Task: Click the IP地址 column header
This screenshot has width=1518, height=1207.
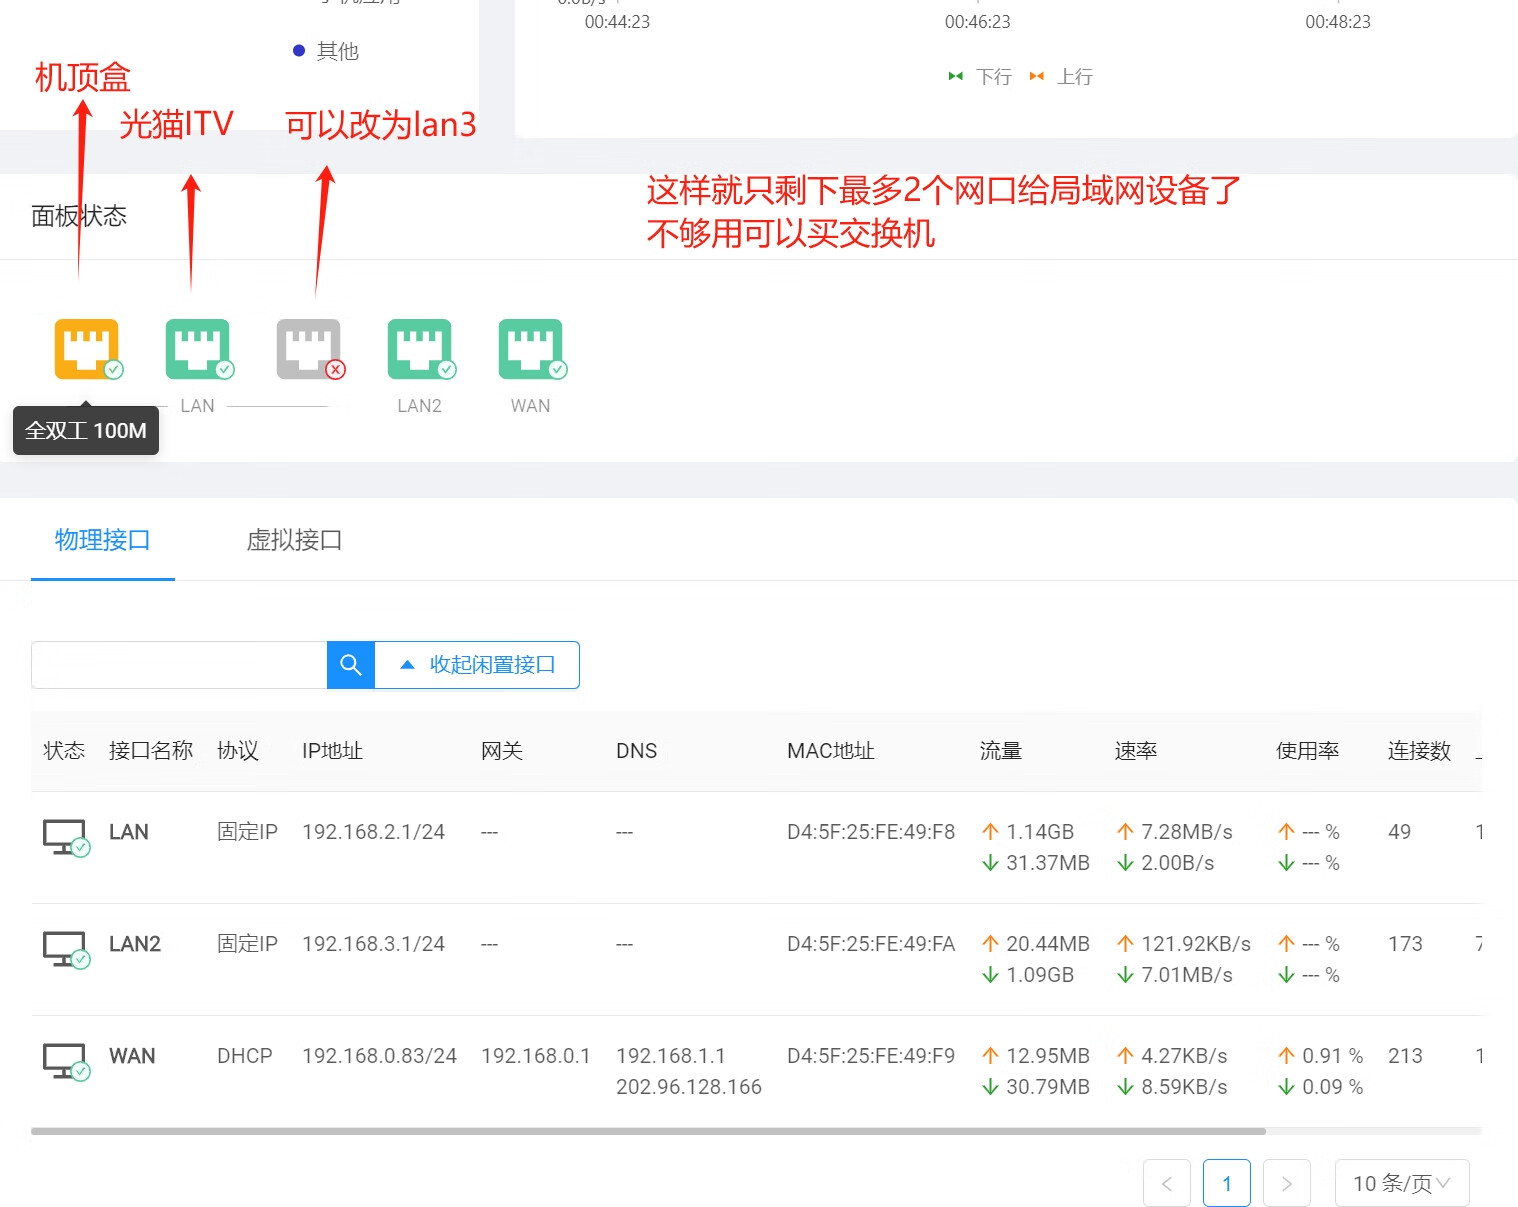Action: [332, 751]
